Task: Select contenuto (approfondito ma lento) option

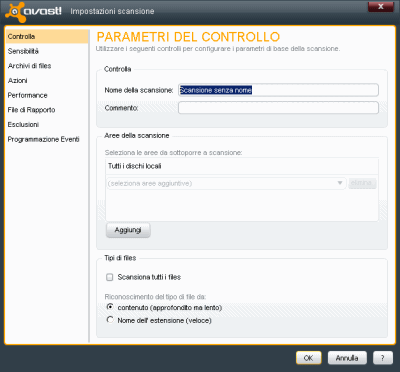Action: tap(110, 307)
